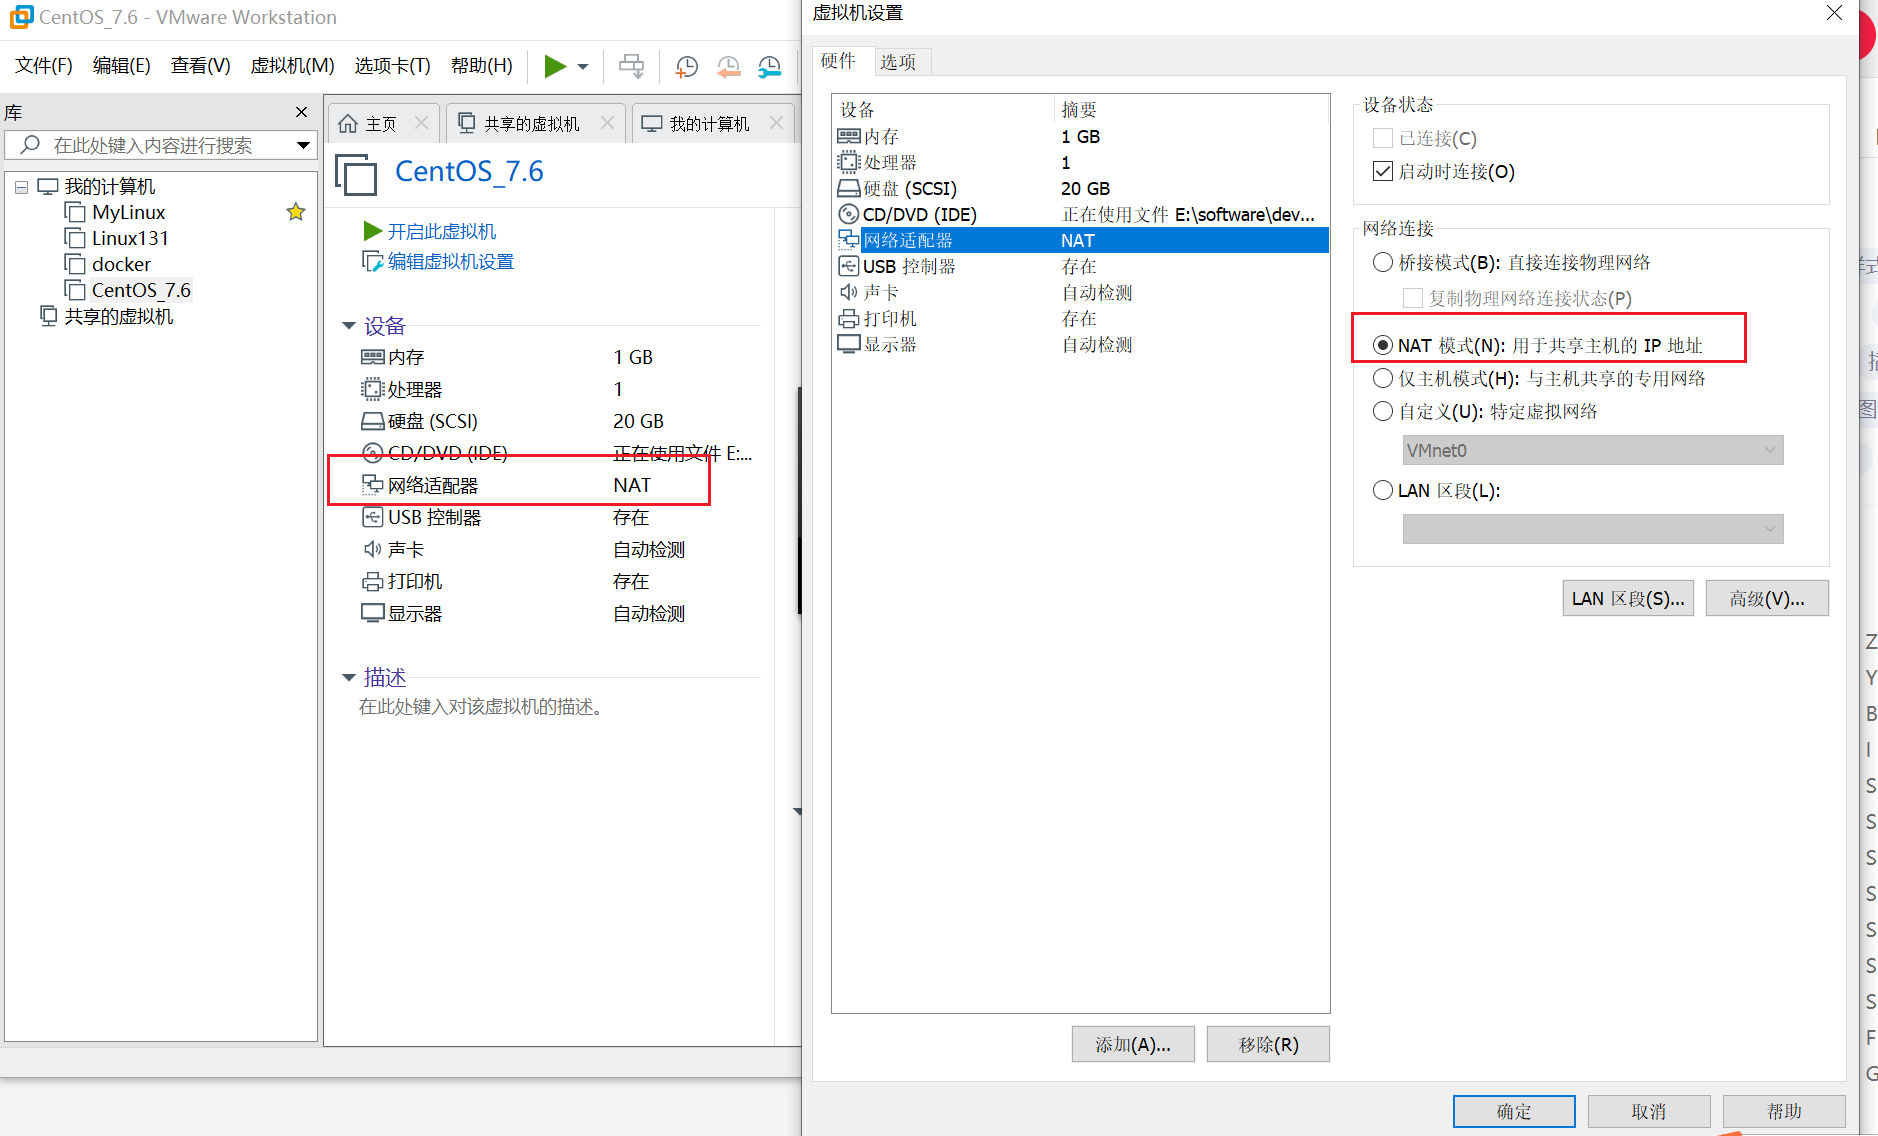This screenshot has width=1878, height=1136.
Task: Open the power options dropdown arrow
Action: point(583,67)
